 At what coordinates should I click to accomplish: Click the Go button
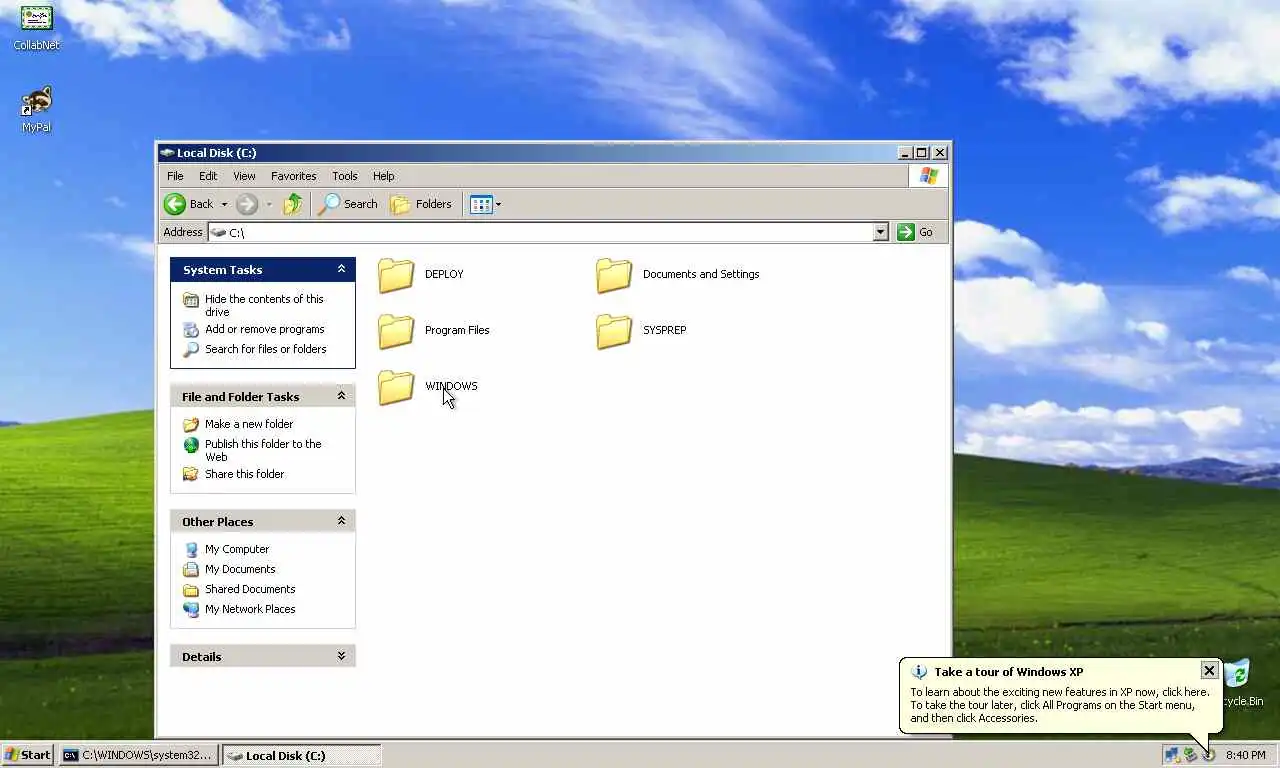click(915, 232)
